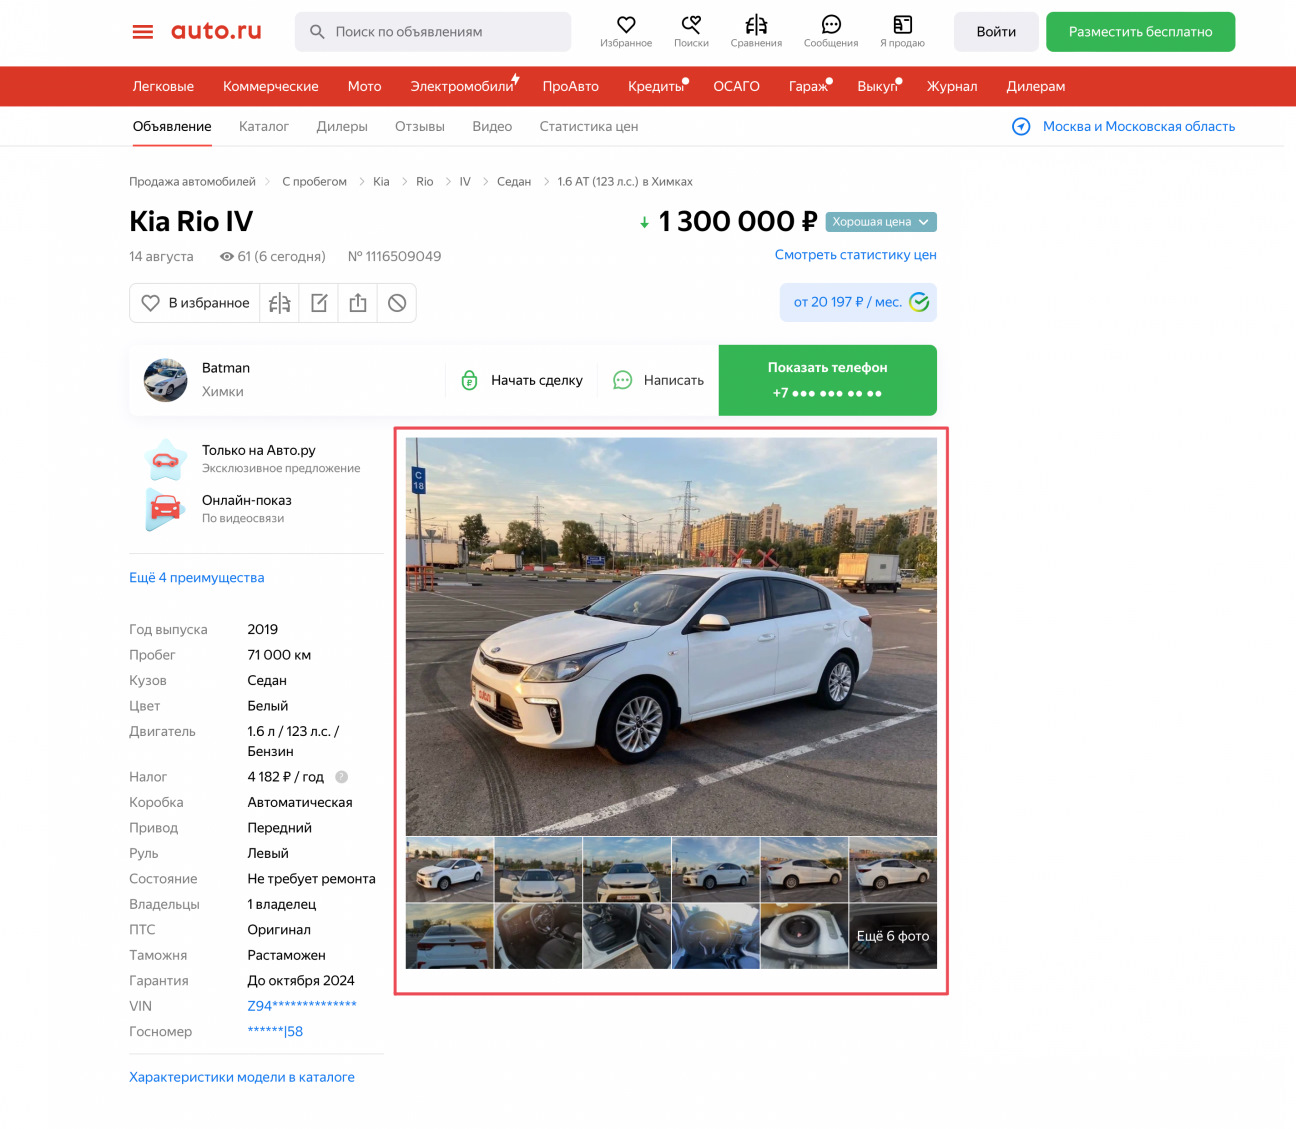
Task: Expand Хорошая цена dropdown
Action: [881, 222]
